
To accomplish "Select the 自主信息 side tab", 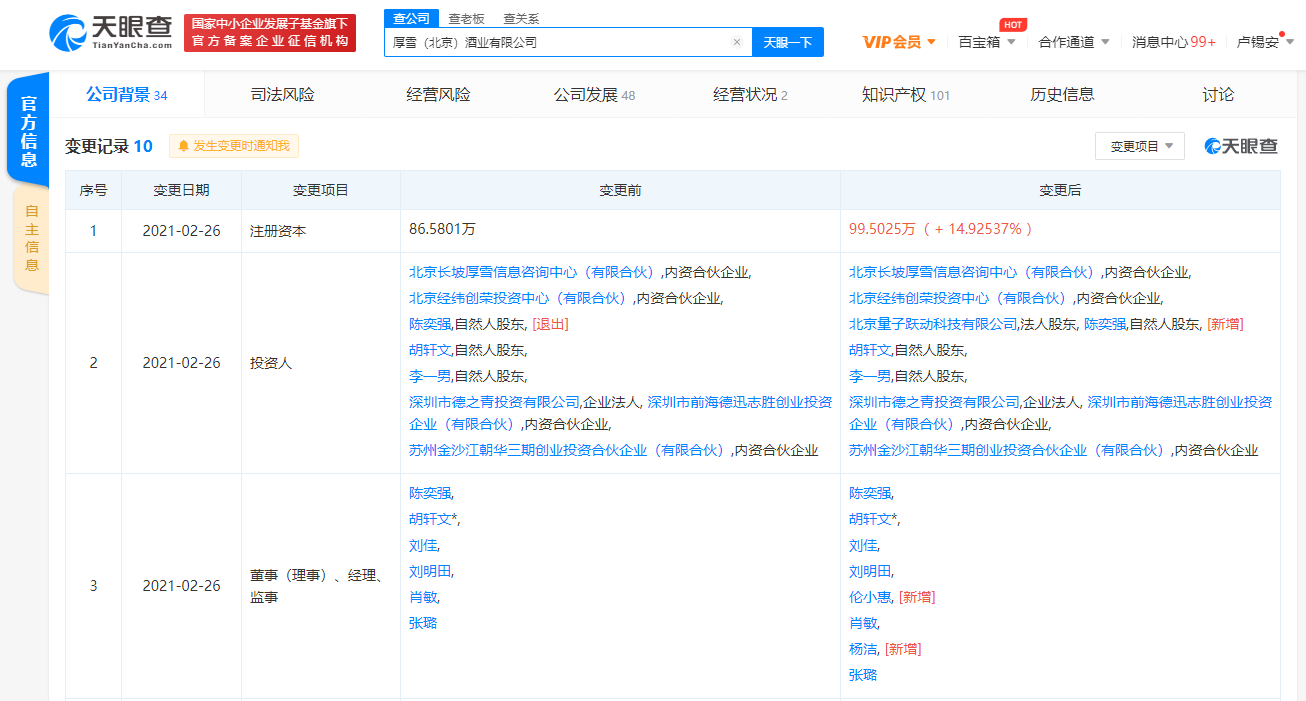I will point(31,238).
